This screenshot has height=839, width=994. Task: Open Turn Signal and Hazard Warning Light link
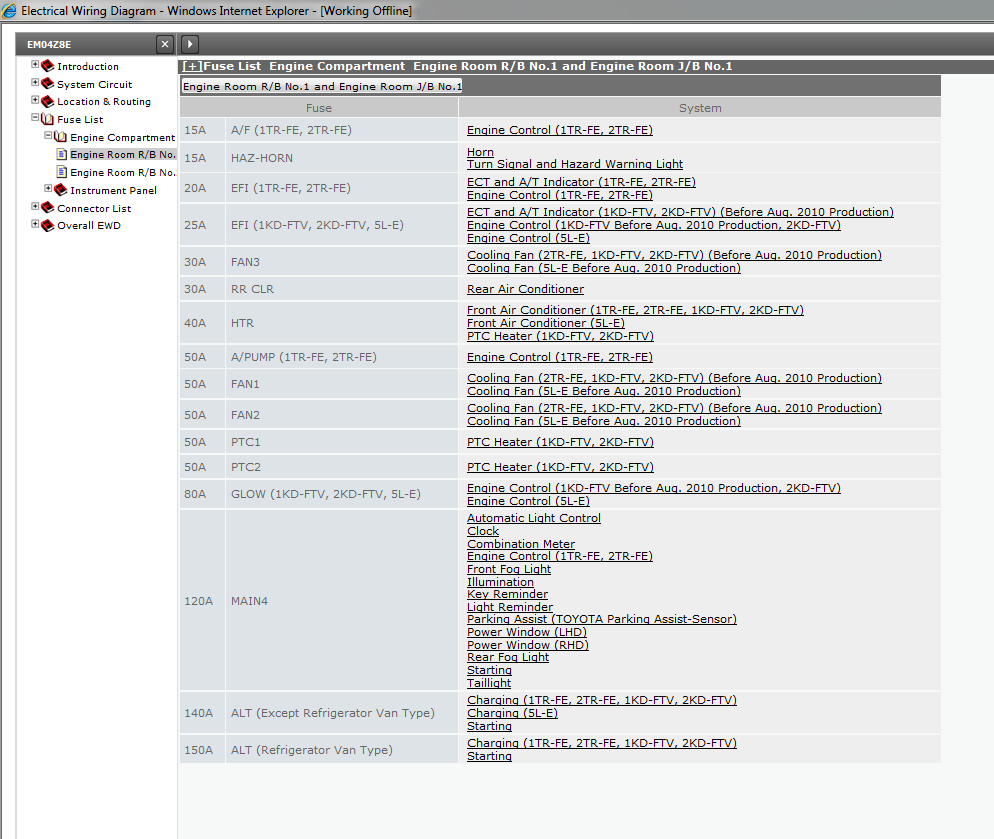[574, 164]
